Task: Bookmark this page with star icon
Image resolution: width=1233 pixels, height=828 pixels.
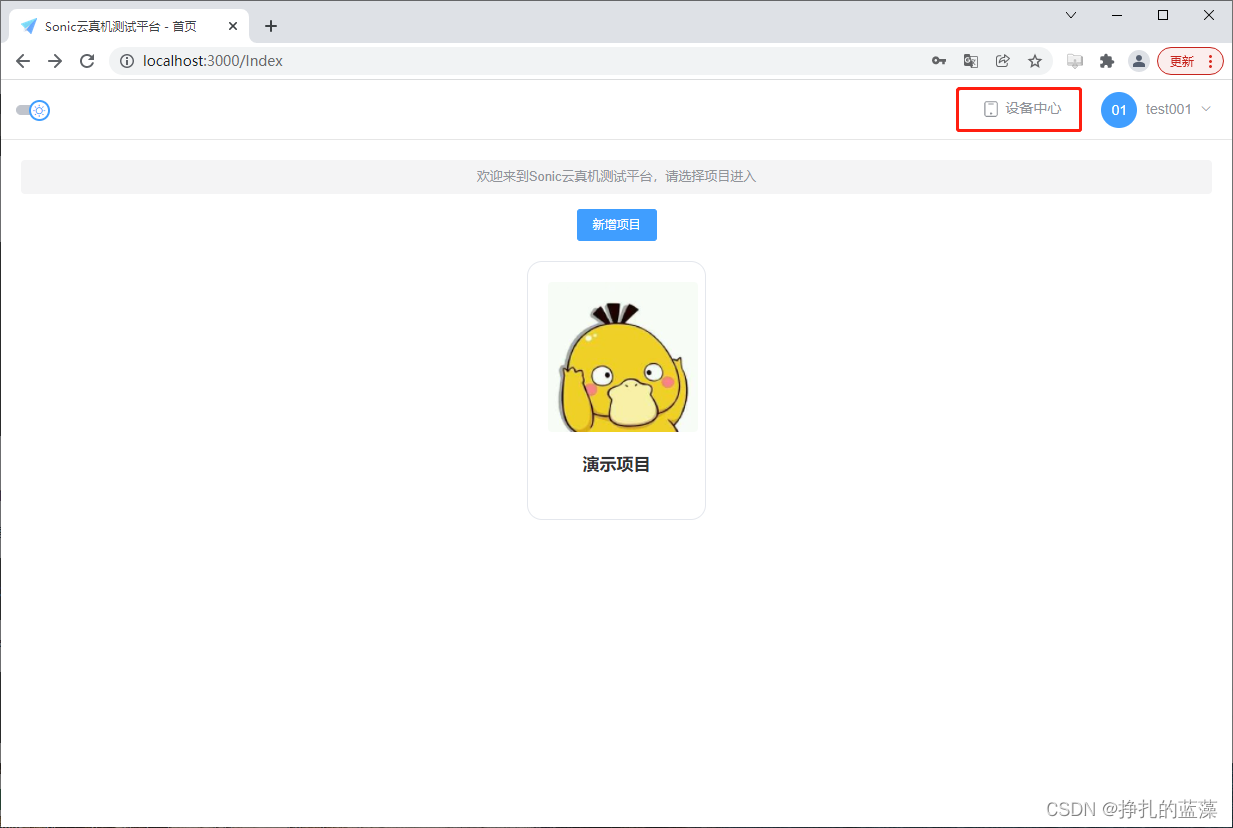Action: pos(1035,61)
